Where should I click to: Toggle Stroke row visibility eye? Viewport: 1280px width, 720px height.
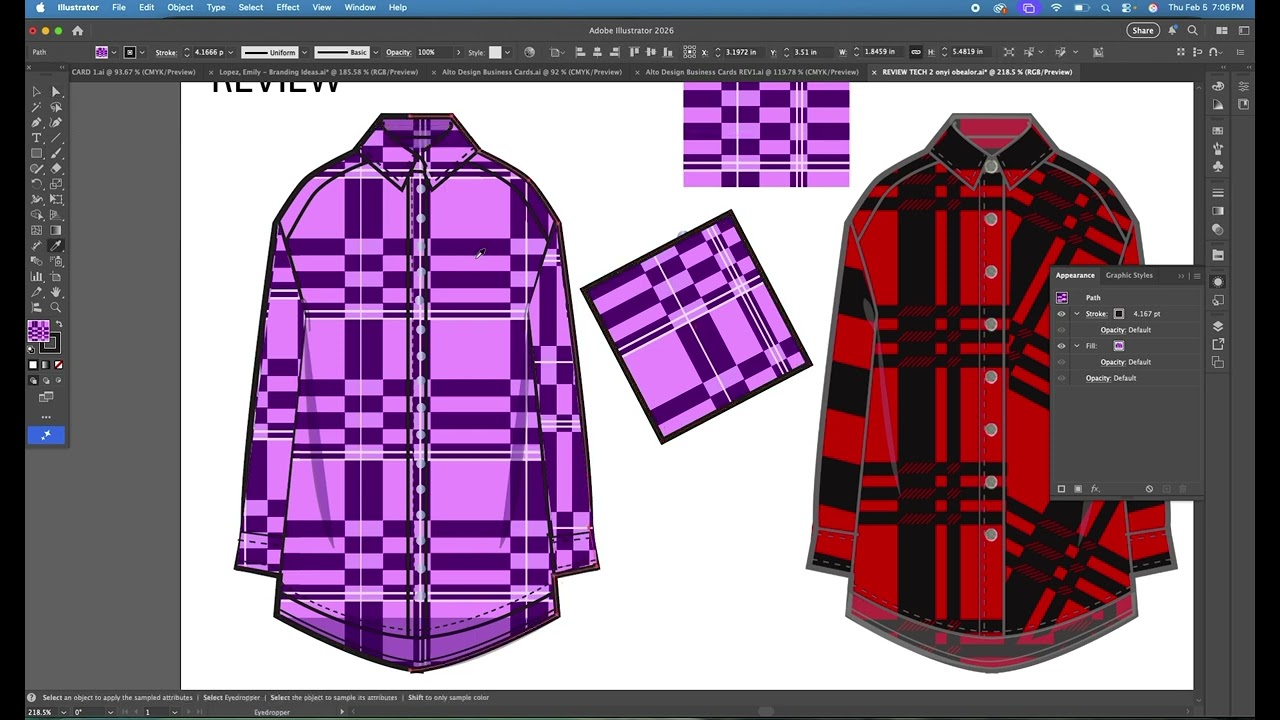[1062, 314]
